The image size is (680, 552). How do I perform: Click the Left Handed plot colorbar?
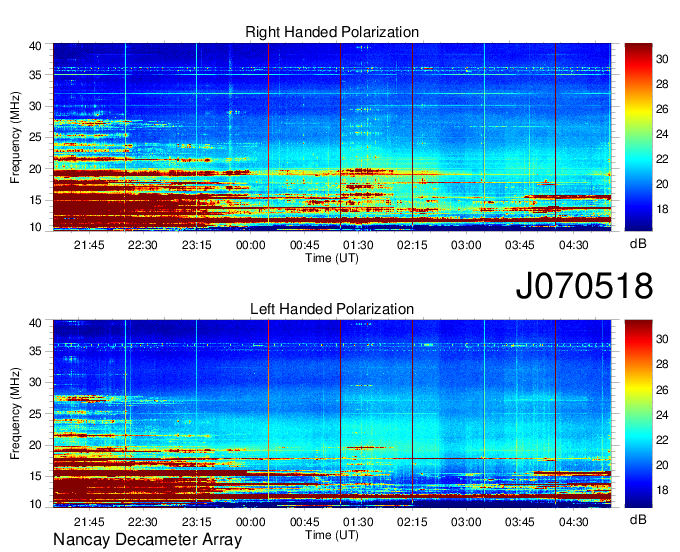638,414
